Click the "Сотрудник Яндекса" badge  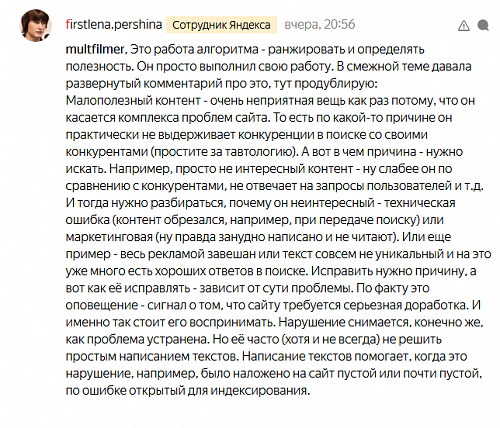[221, 25]
